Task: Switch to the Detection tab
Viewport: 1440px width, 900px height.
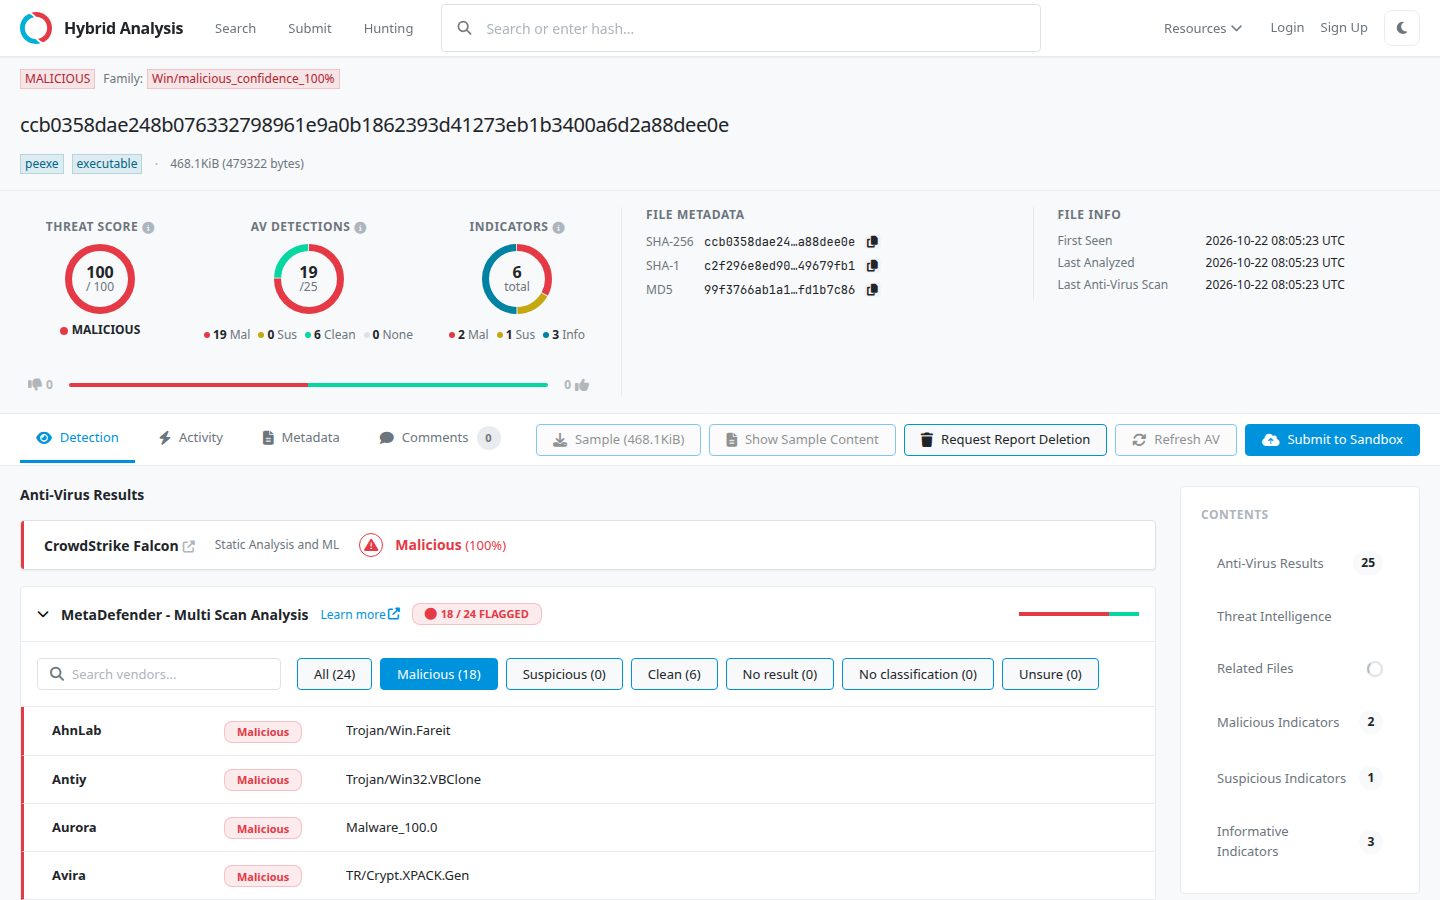Action: [77, 438]
